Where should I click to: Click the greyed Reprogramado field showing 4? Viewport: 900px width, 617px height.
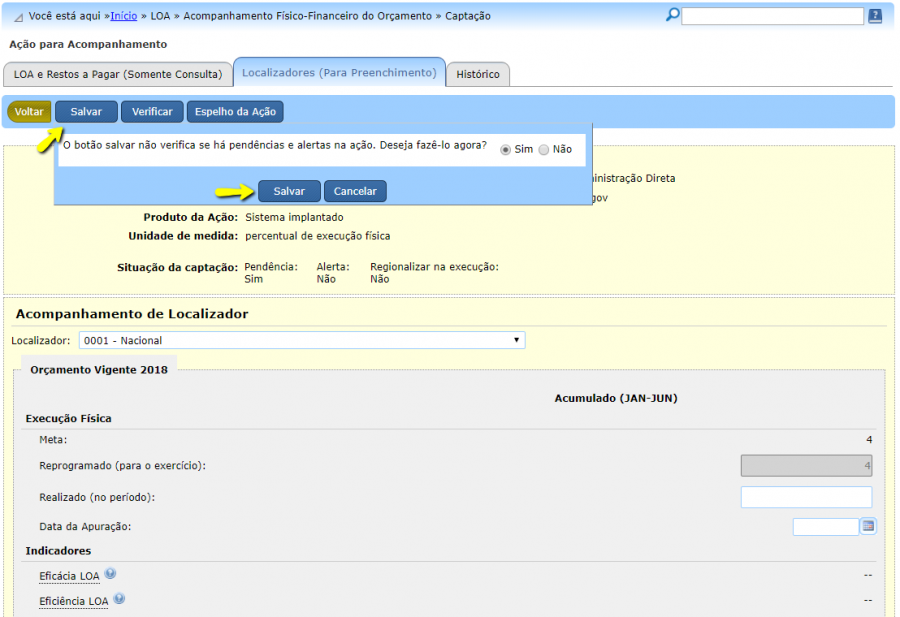coord(806,465)
